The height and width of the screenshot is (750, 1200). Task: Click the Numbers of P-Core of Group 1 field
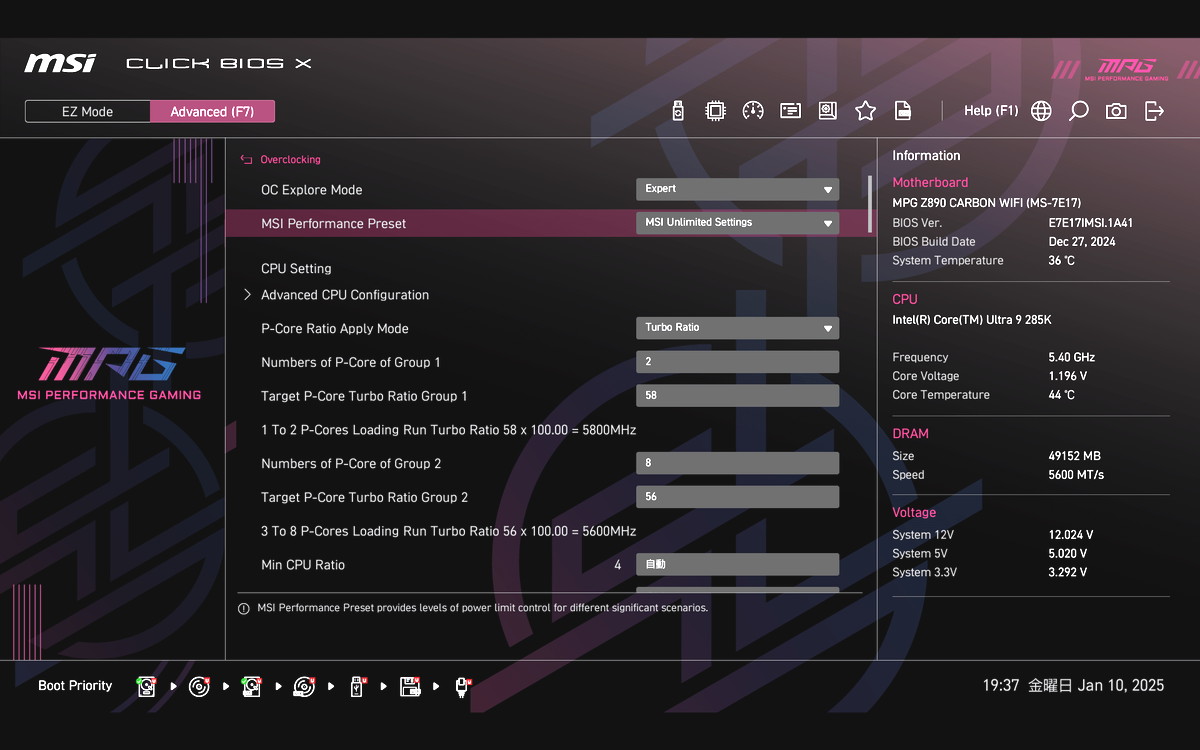738,362
